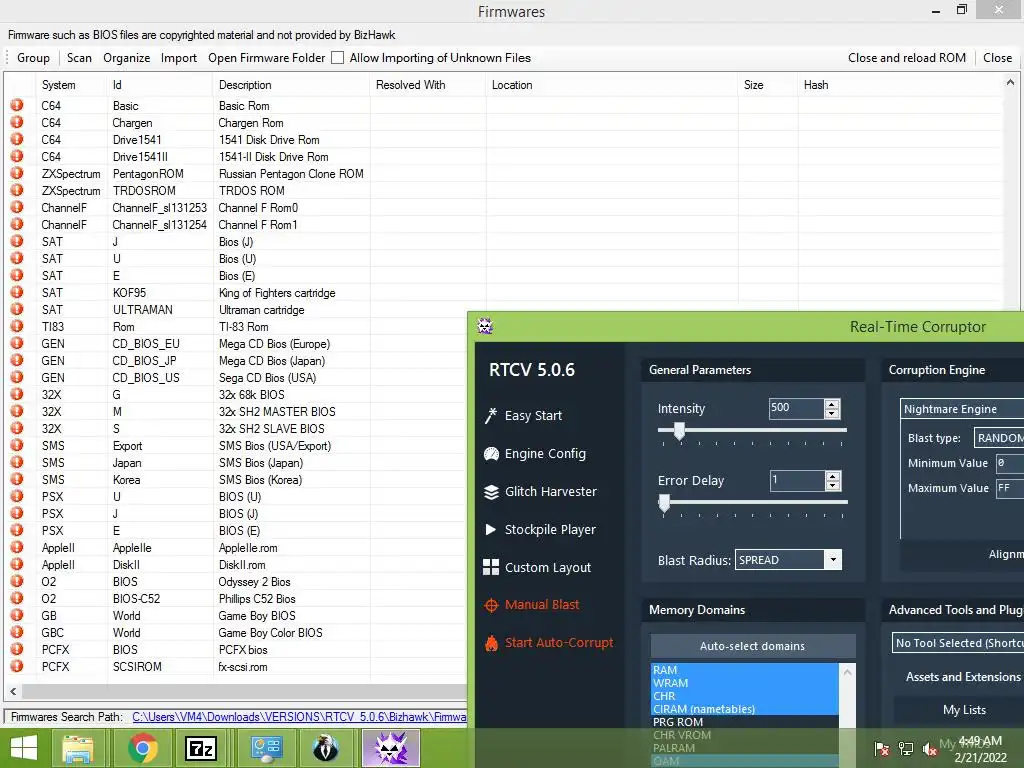Click Open Firmware Folder
Image resolution: width=1024 pixels, height=768 pixels.
tap(266, 57)
